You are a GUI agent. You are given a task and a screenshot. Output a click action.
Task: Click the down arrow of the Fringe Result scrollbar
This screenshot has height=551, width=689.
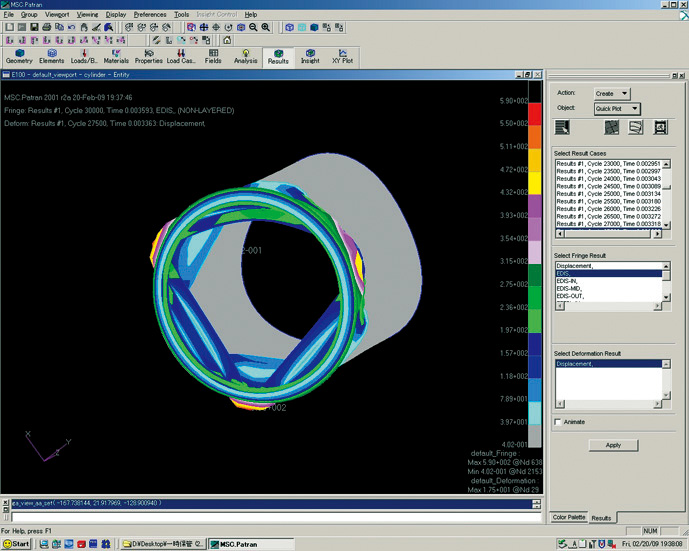[x=666, y=297]
